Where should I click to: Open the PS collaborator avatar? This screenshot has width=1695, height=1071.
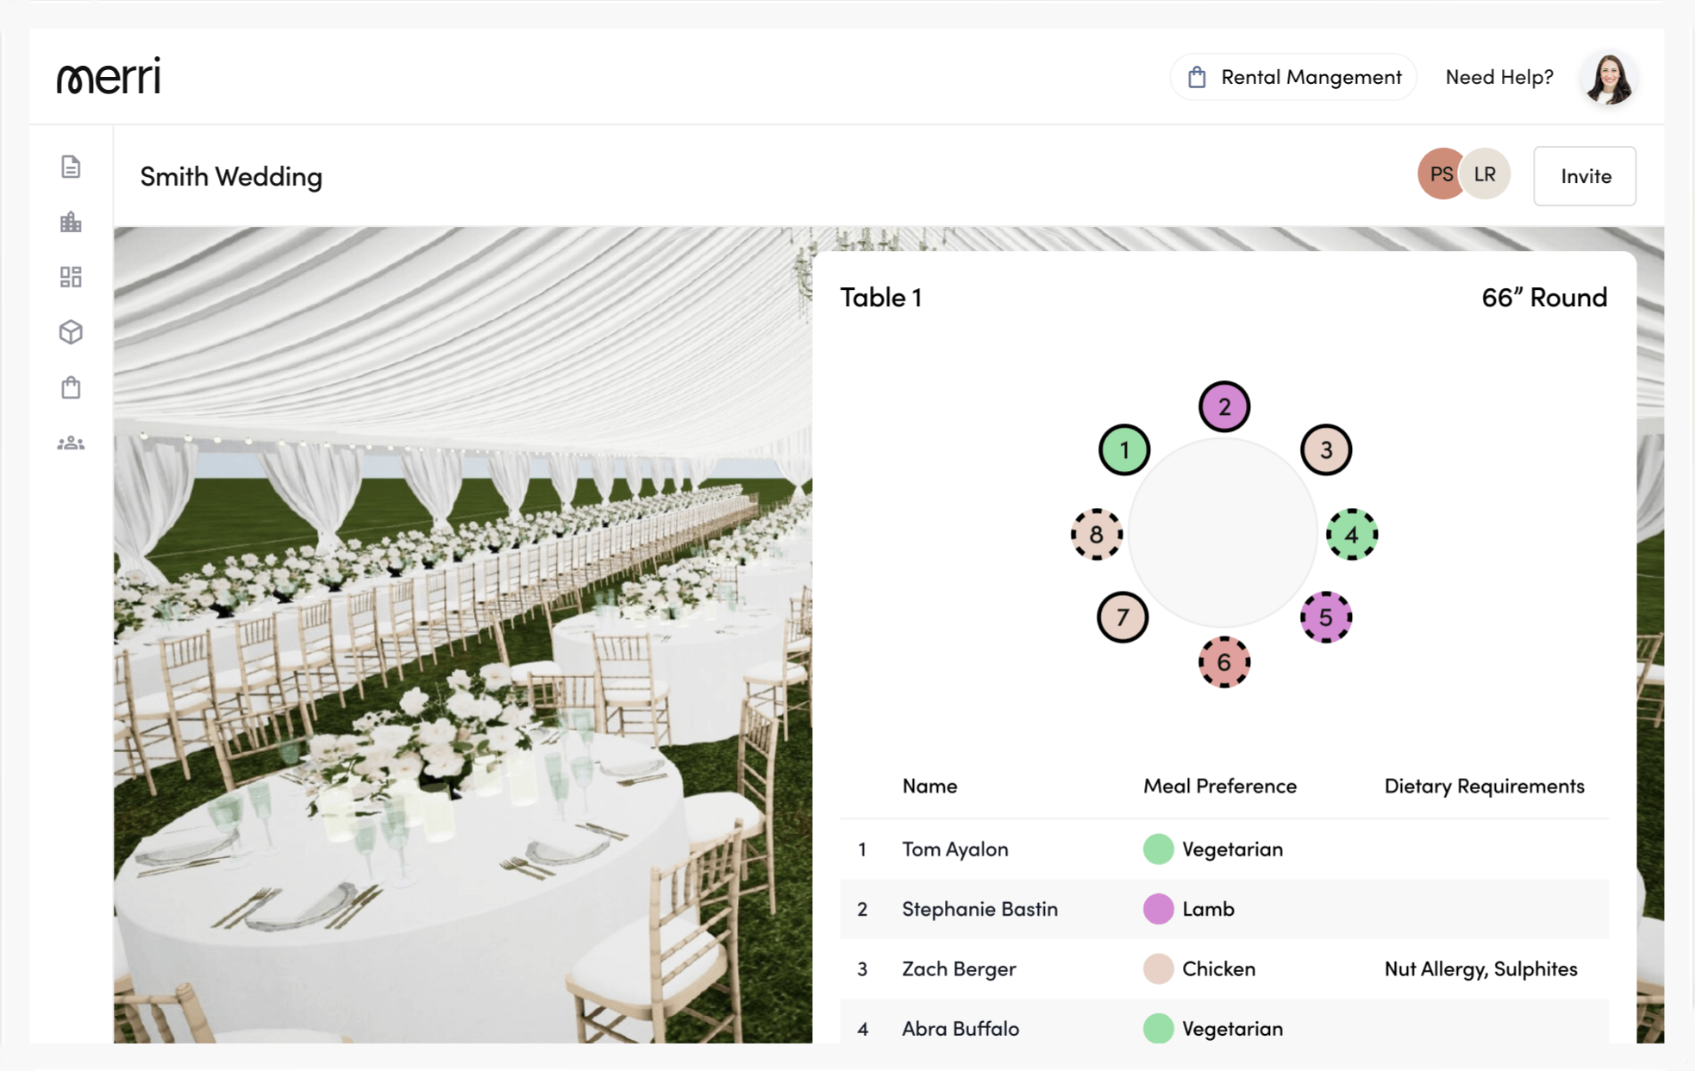pos(1440,173)
